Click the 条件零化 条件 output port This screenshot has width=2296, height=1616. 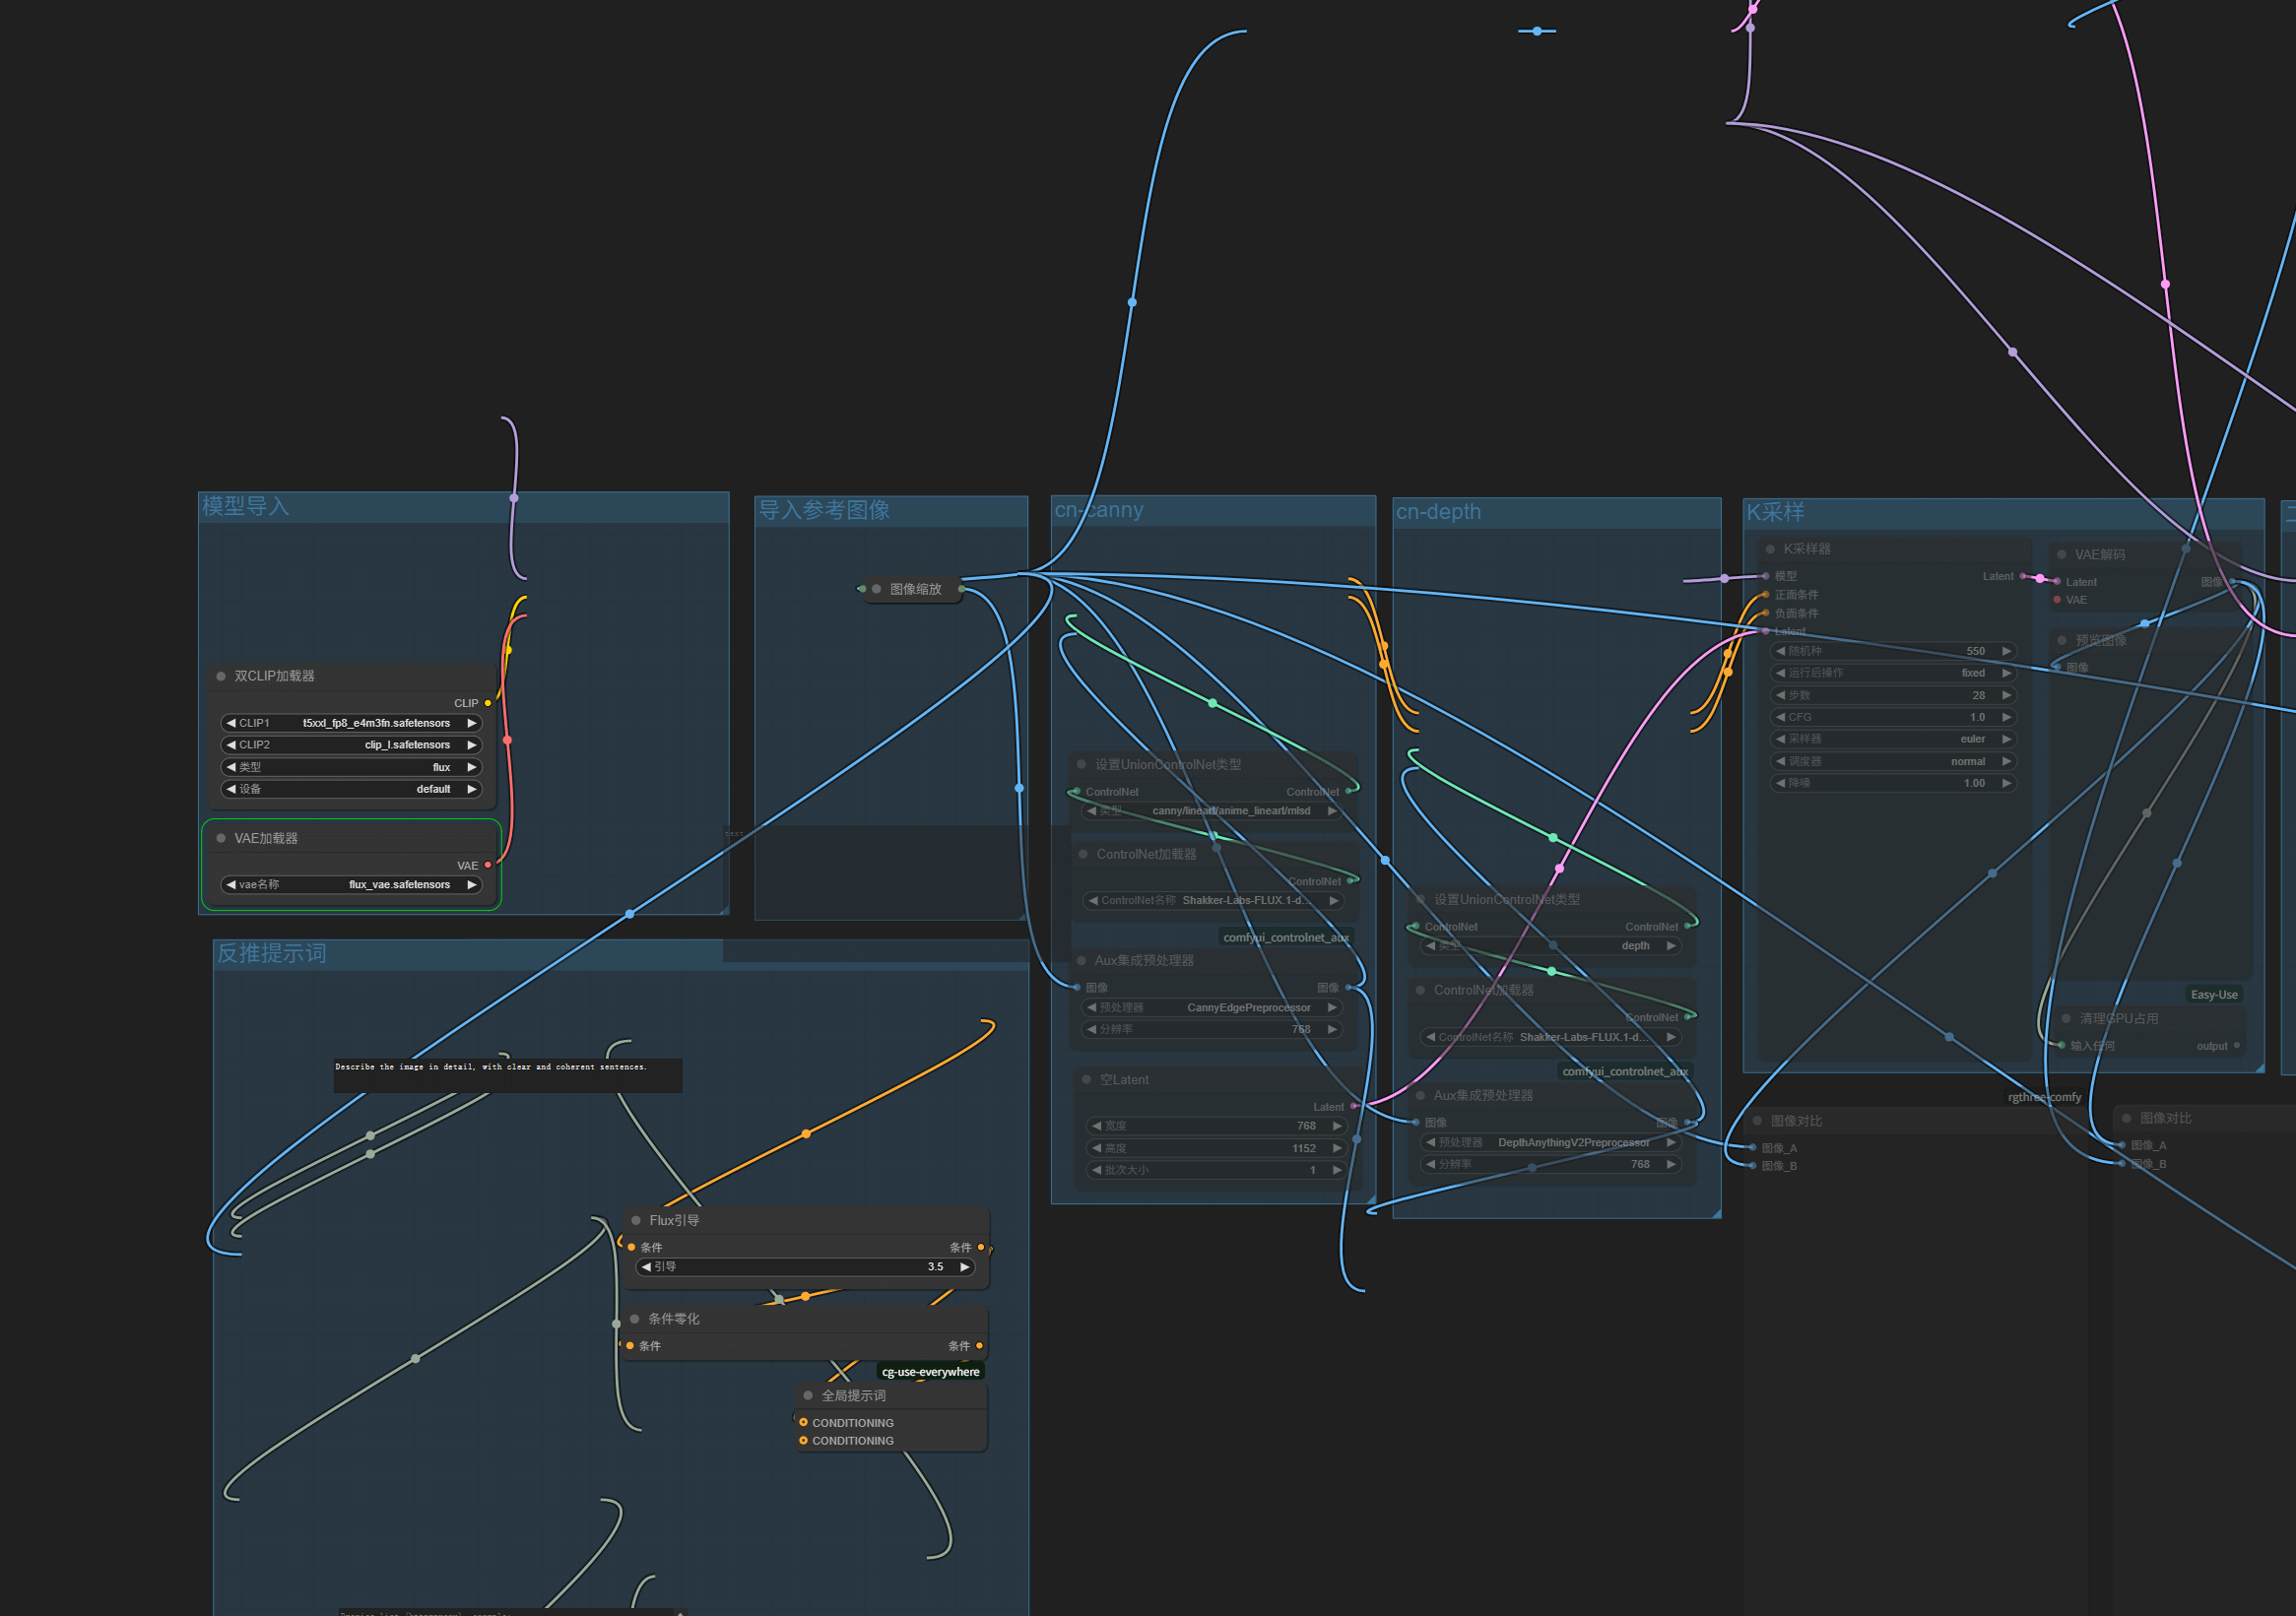(x=980, y=1346)
